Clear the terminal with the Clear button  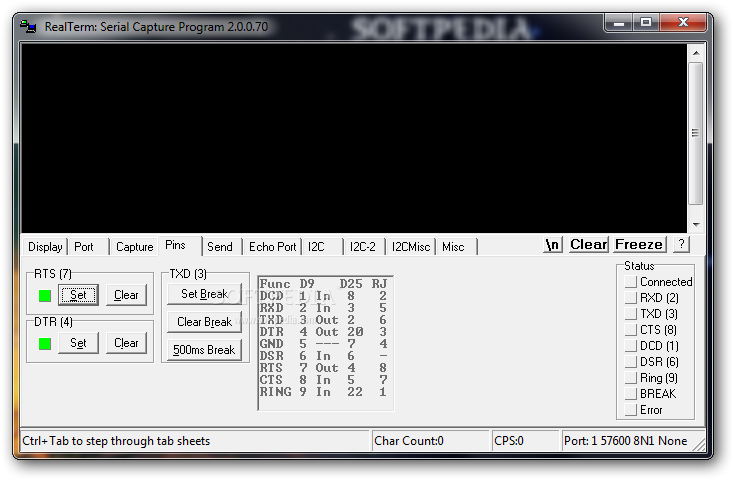(588, 244)
